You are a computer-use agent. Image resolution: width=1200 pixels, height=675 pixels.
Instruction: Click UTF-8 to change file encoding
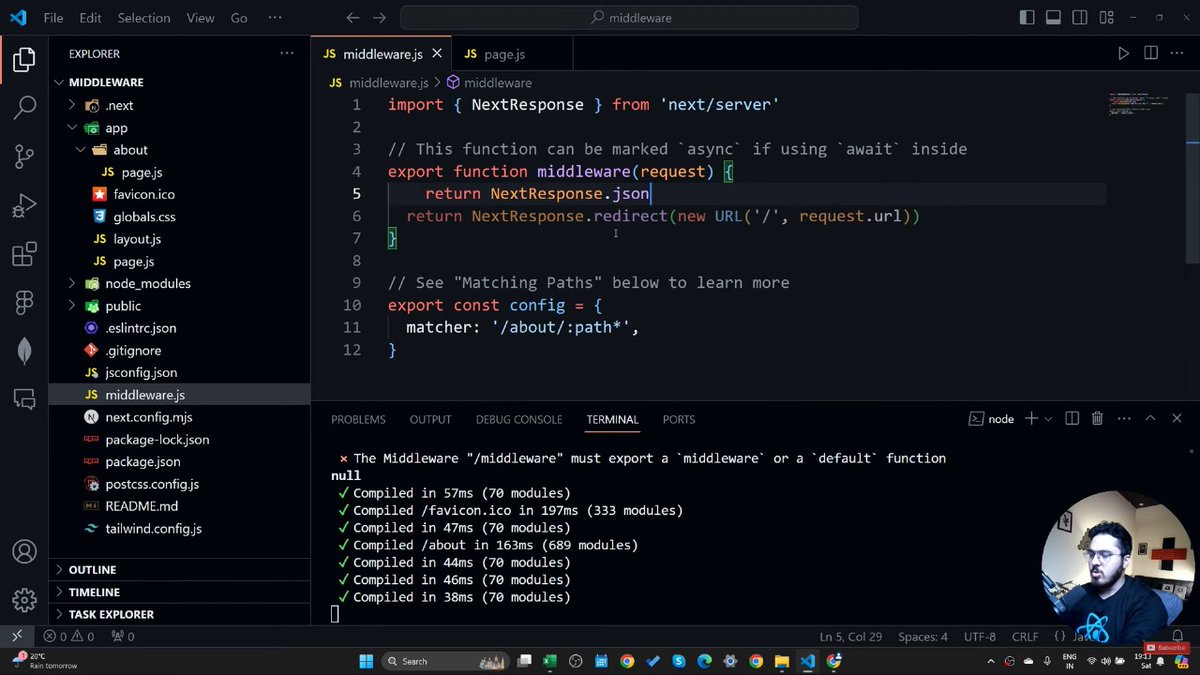[979, 636]
